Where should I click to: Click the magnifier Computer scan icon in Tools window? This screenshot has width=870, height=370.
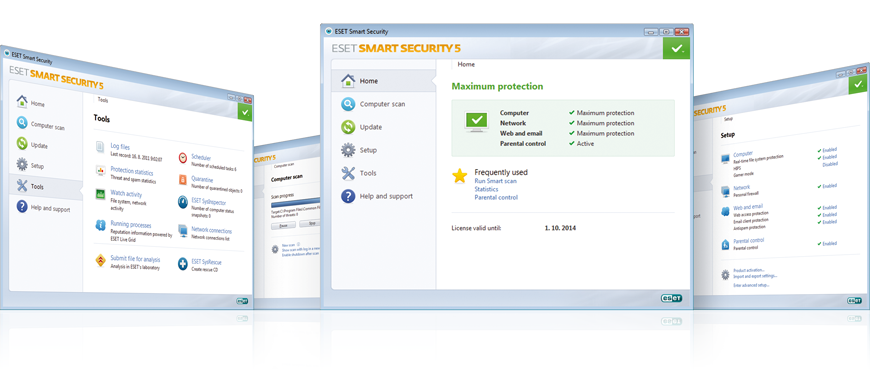(22, 122)
